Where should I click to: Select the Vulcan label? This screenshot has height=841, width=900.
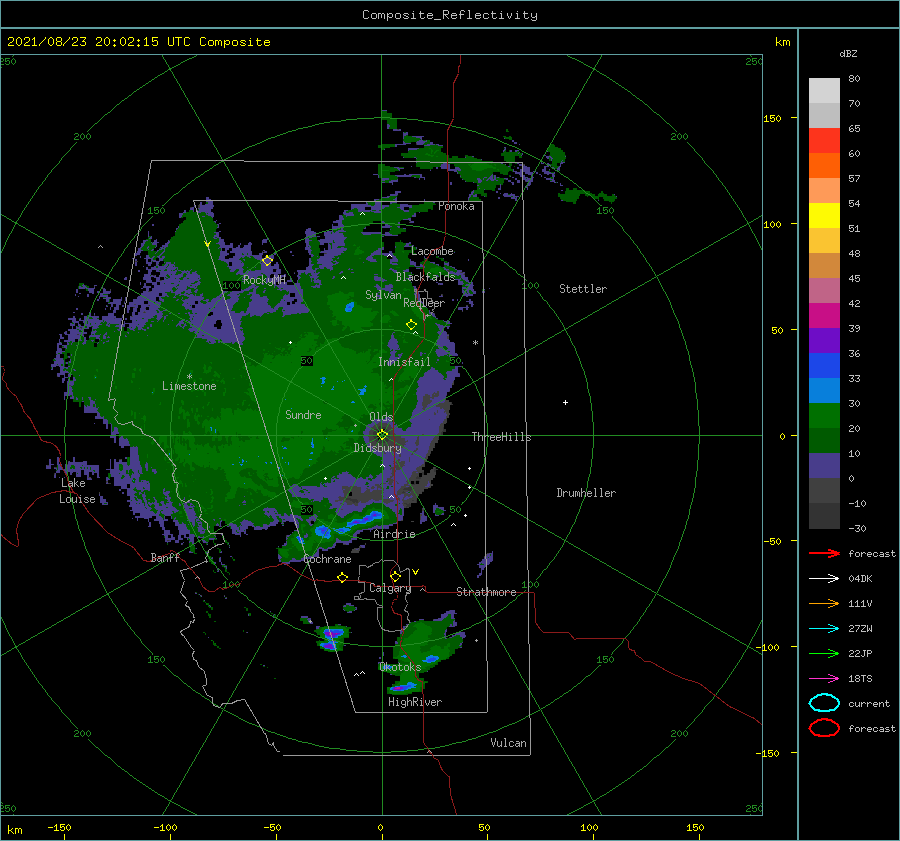(x=509, y=742)
